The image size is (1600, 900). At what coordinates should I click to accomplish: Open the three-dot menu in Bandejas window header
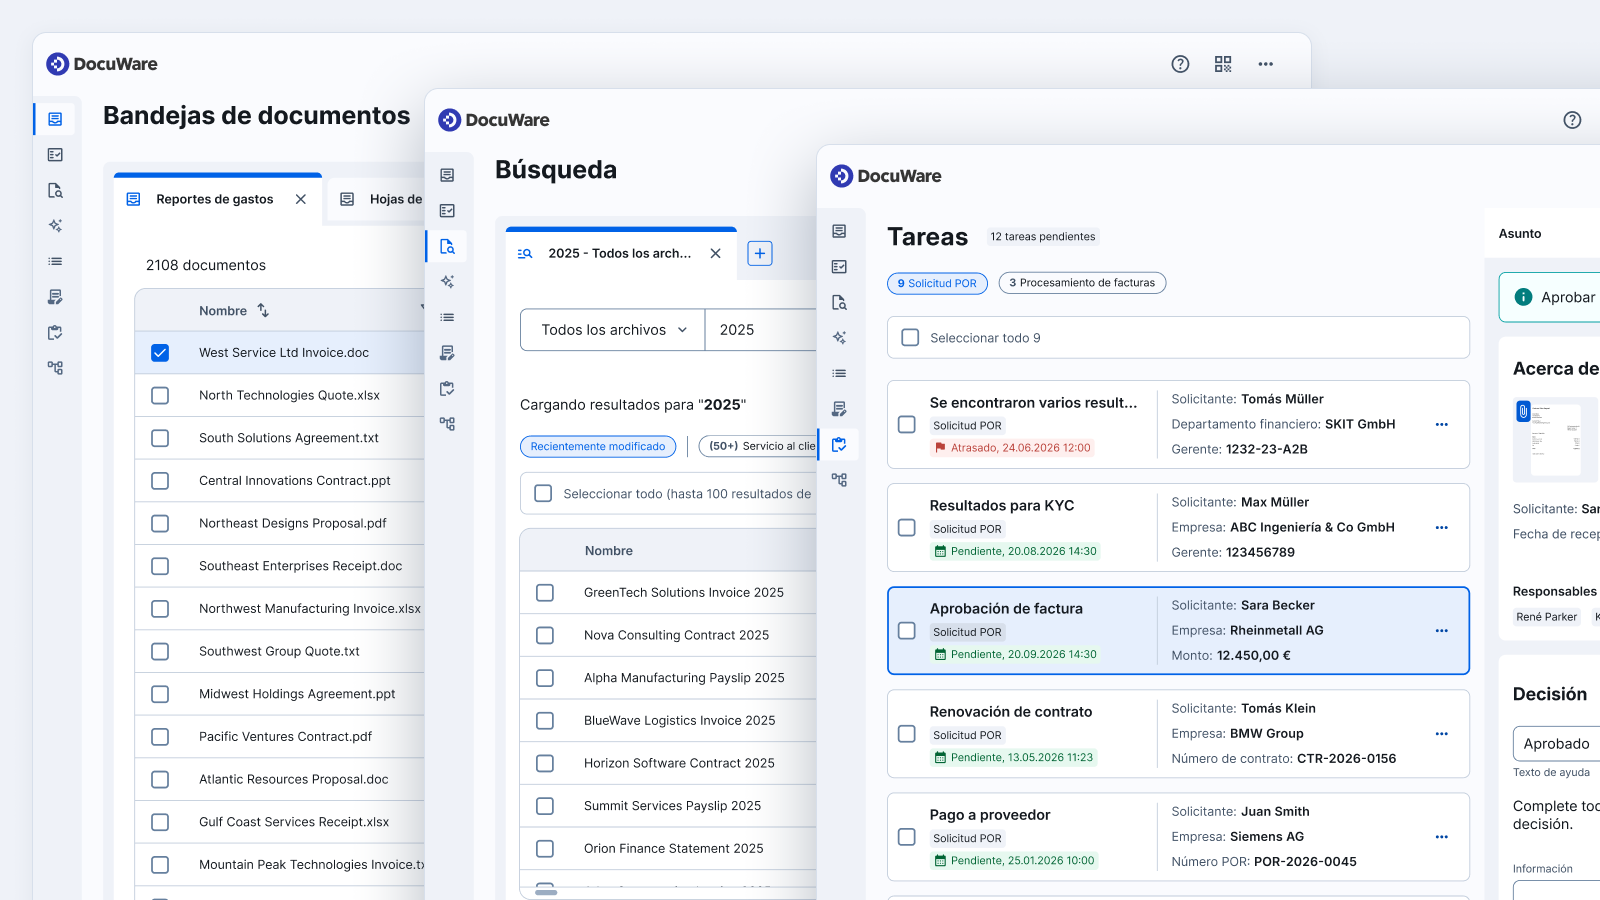(x=1266, y=64)
